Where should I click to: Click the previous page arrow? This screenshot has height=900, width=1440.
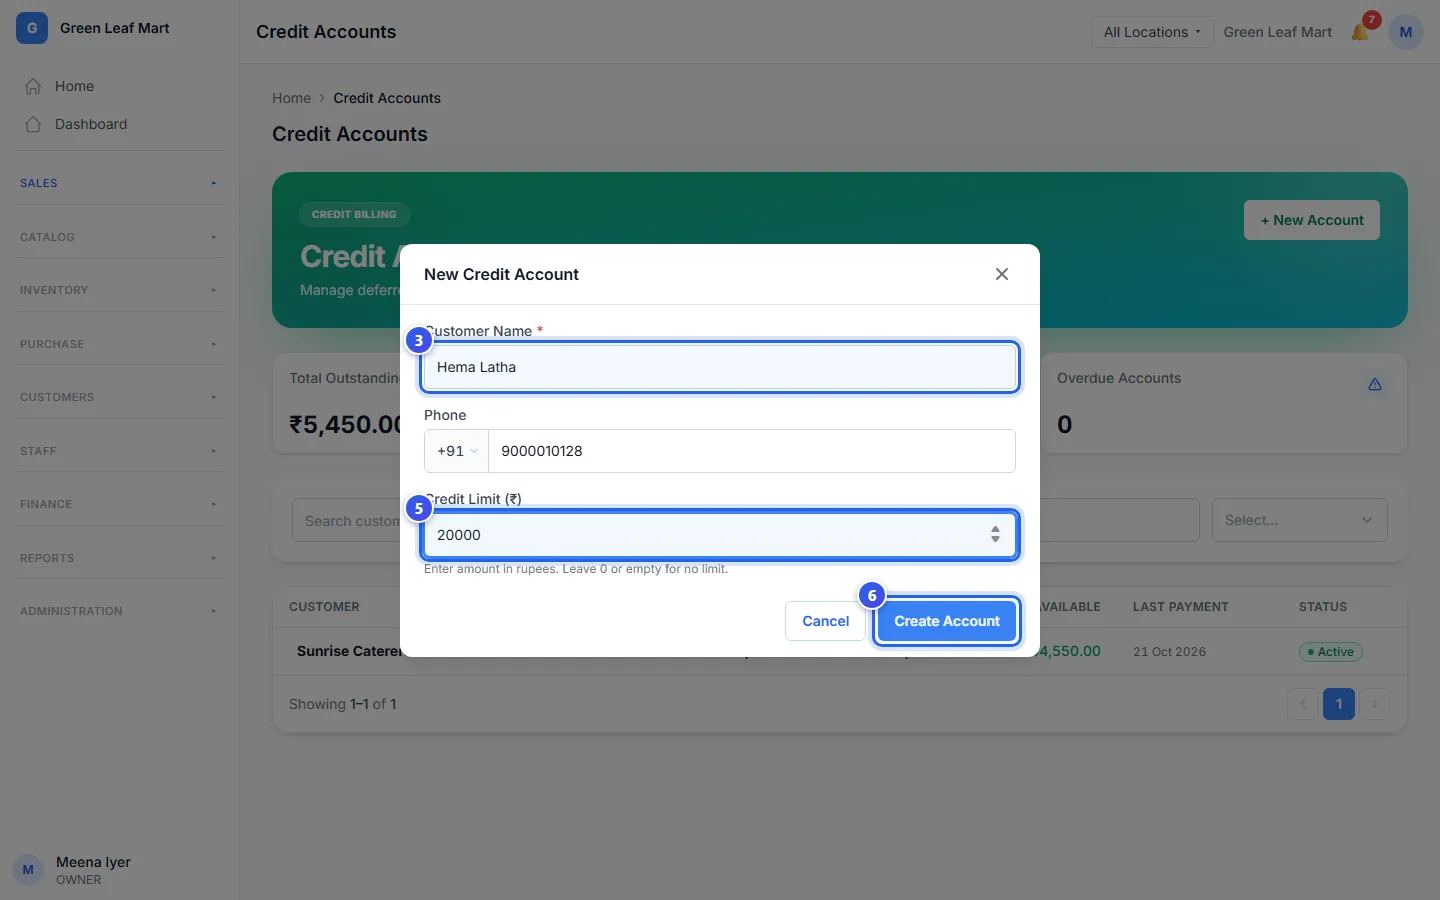coord(1303,704)
